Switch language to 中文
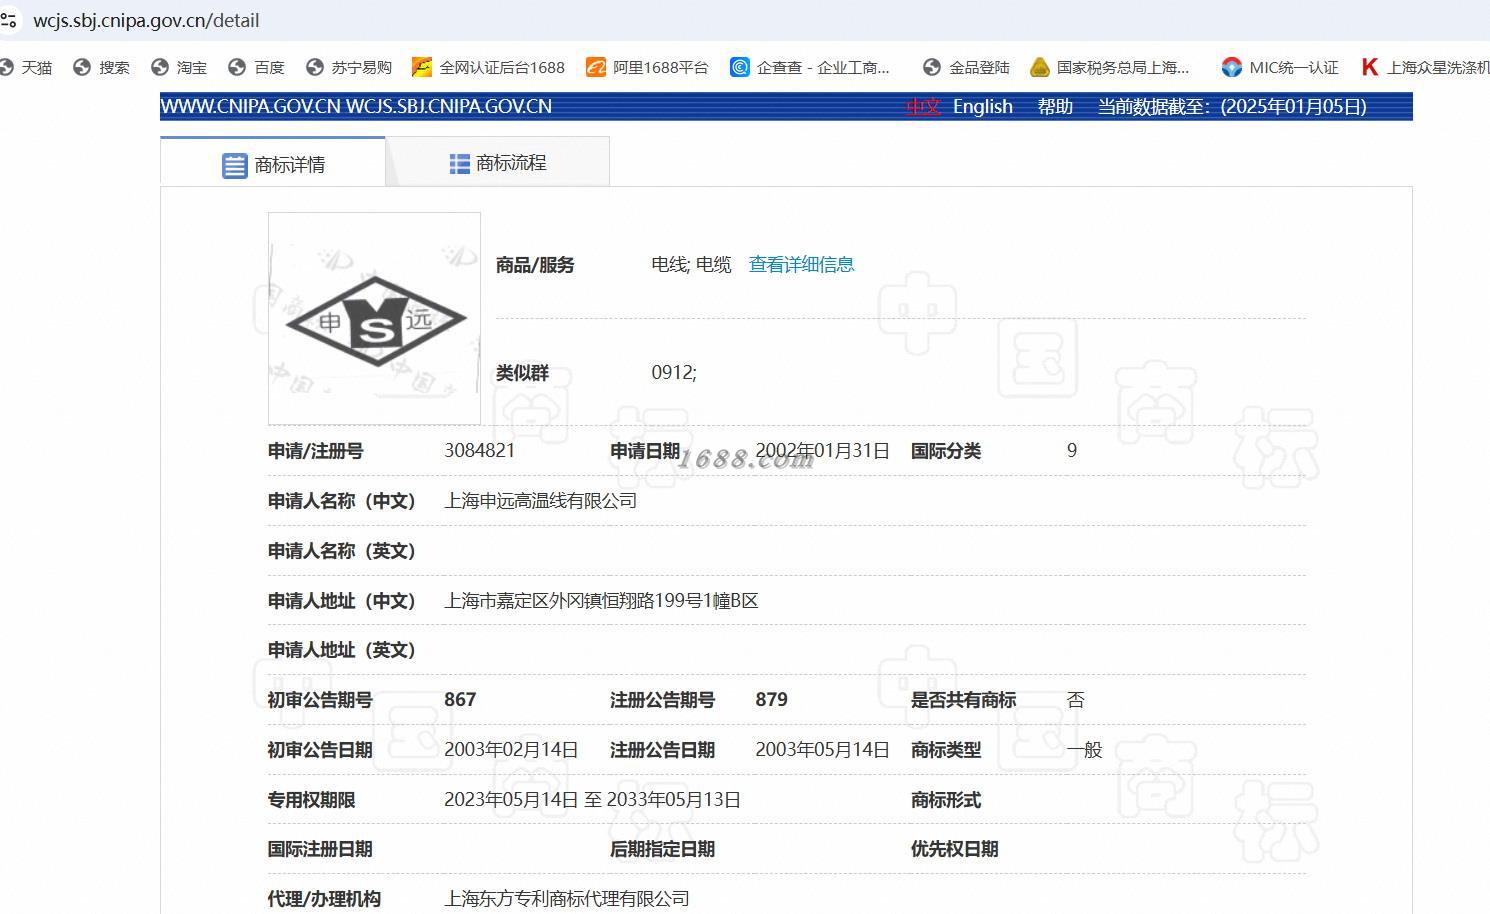 coord(923,106)
